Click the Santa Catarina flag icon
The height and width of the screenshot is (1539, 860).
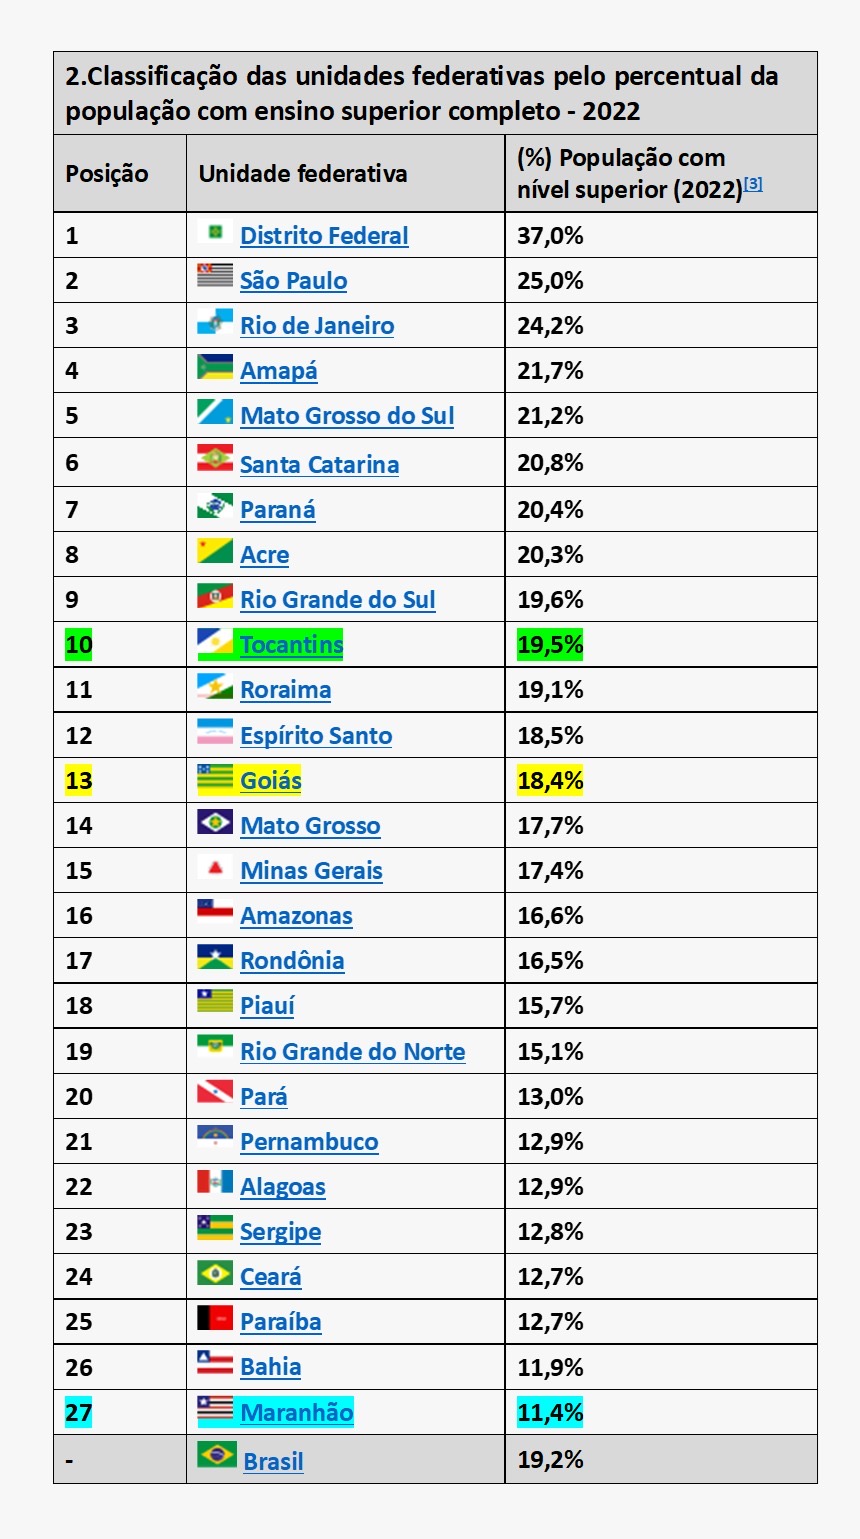tap(215, 459)
